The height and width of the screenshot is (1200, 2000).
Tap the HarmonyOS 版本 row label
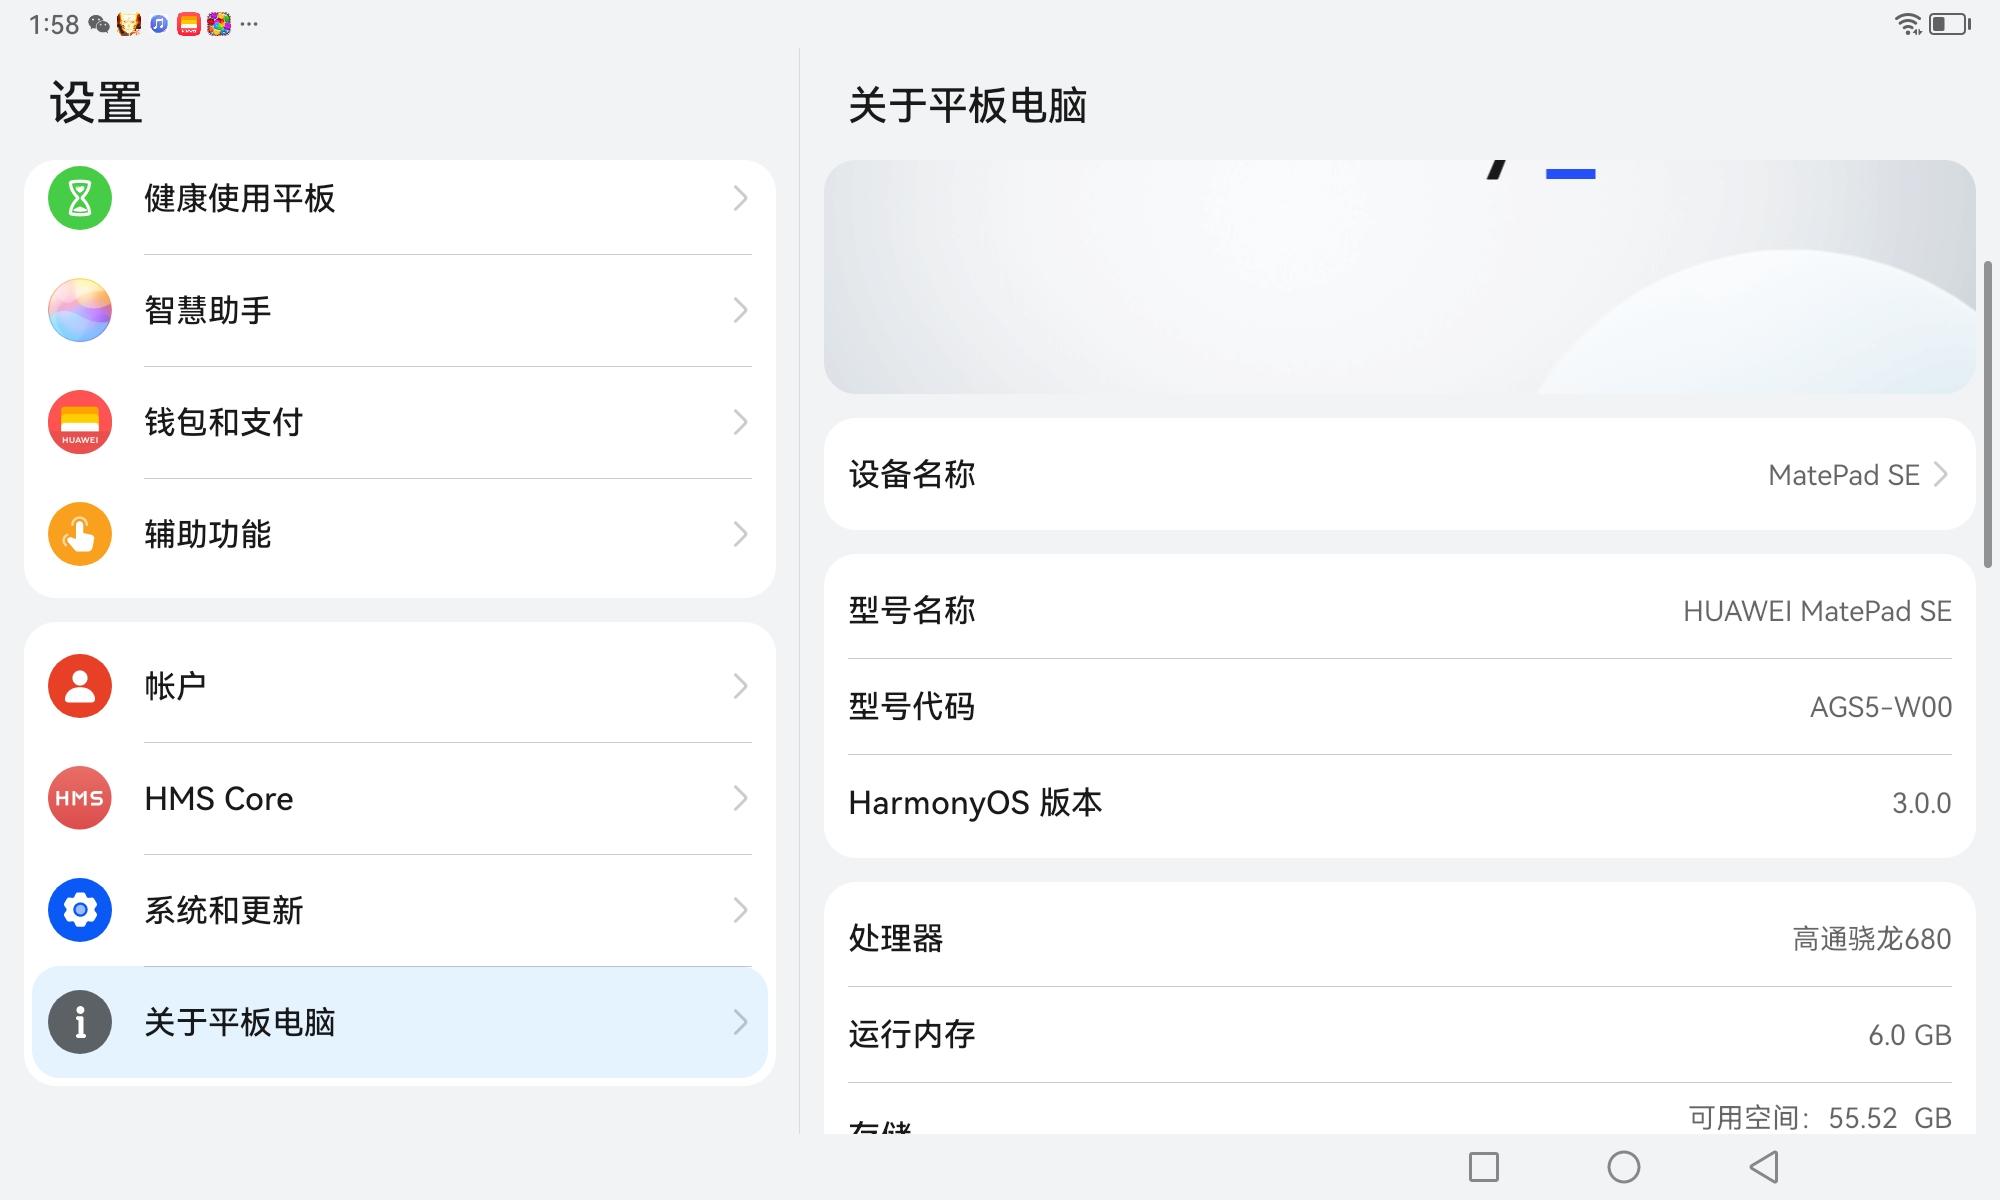(975, 803)
